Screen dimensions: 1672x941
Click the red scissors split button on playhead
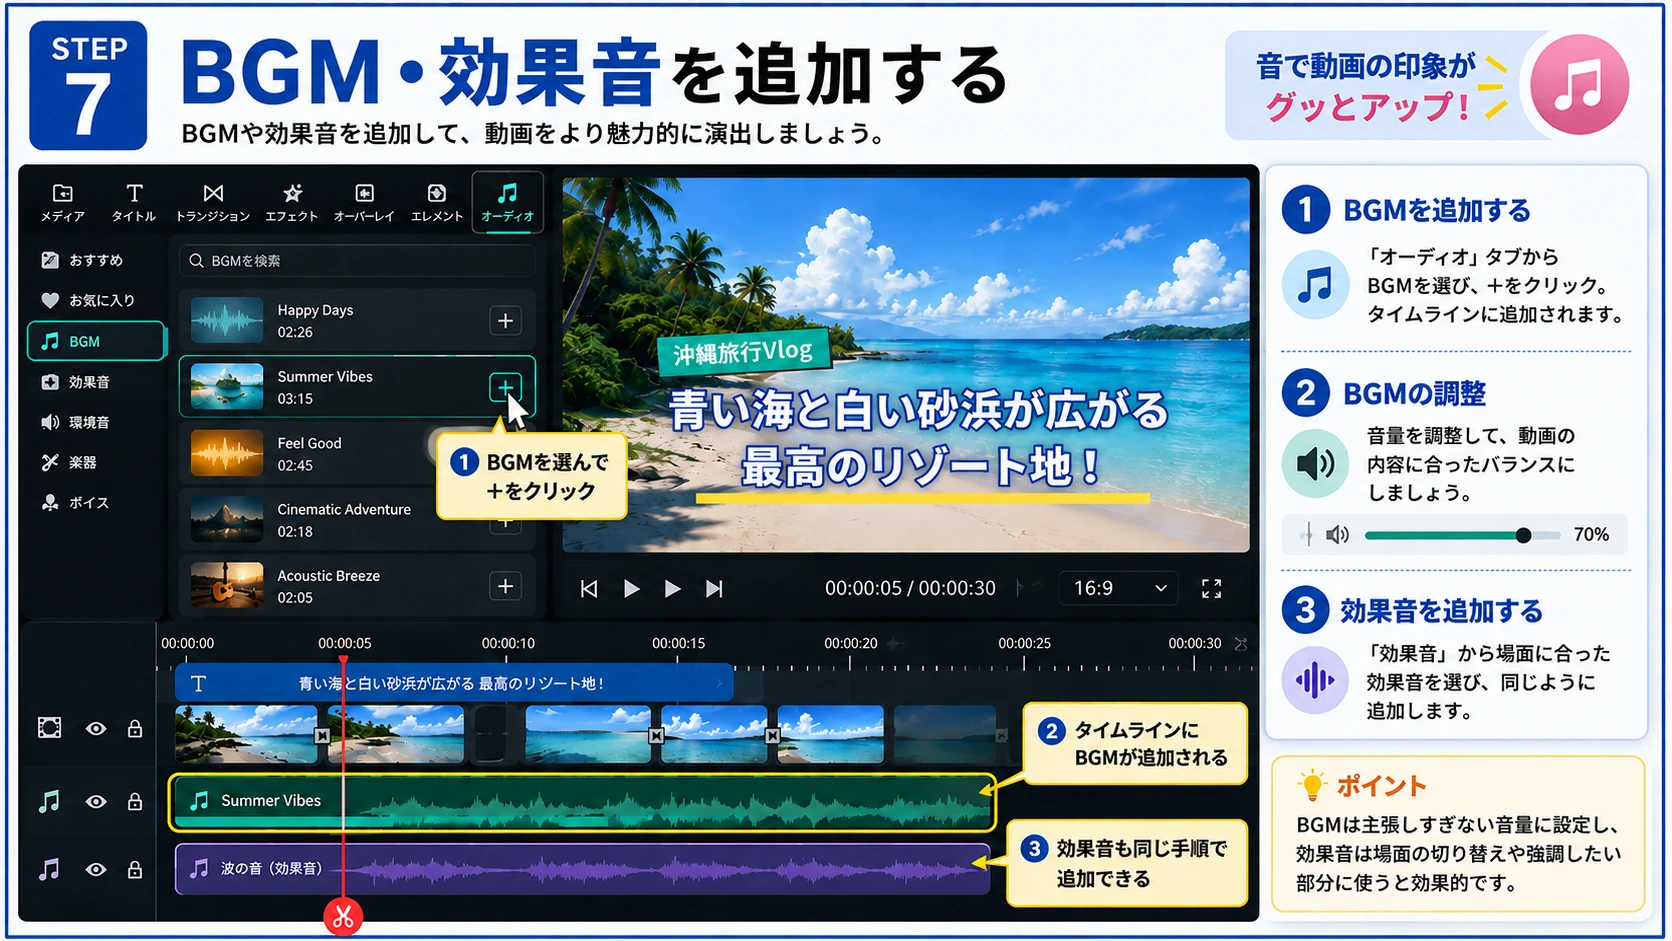[x=343, y=916]
